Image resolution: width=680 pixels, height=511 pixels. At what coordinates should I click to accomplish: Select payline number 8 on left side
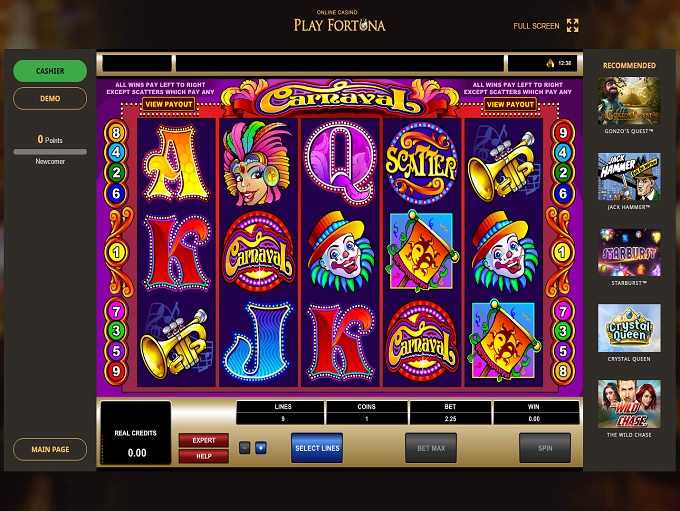click(x=116, y=132)
